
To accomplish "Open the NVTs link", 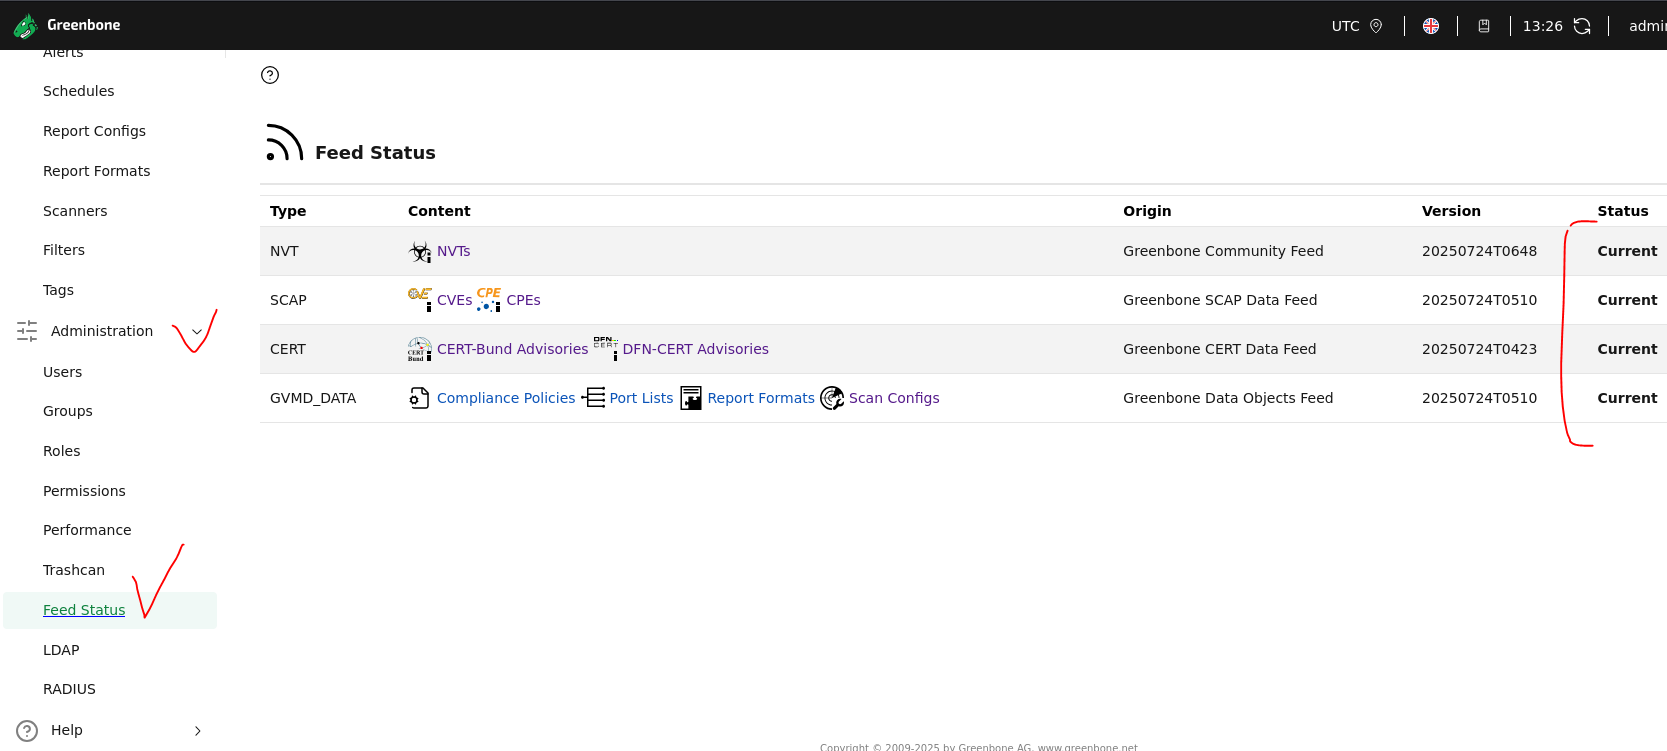I will (453, 251).
